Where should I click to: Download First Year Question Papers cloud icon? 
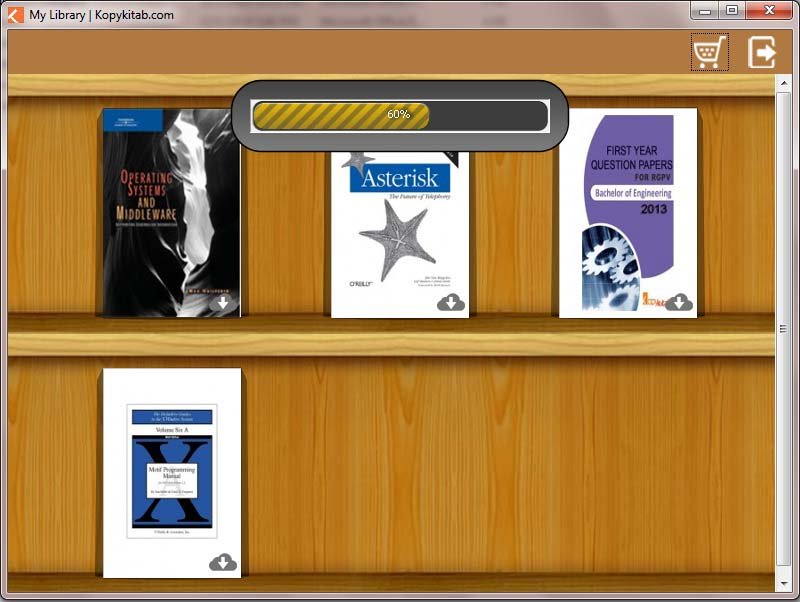coord(679,303)
